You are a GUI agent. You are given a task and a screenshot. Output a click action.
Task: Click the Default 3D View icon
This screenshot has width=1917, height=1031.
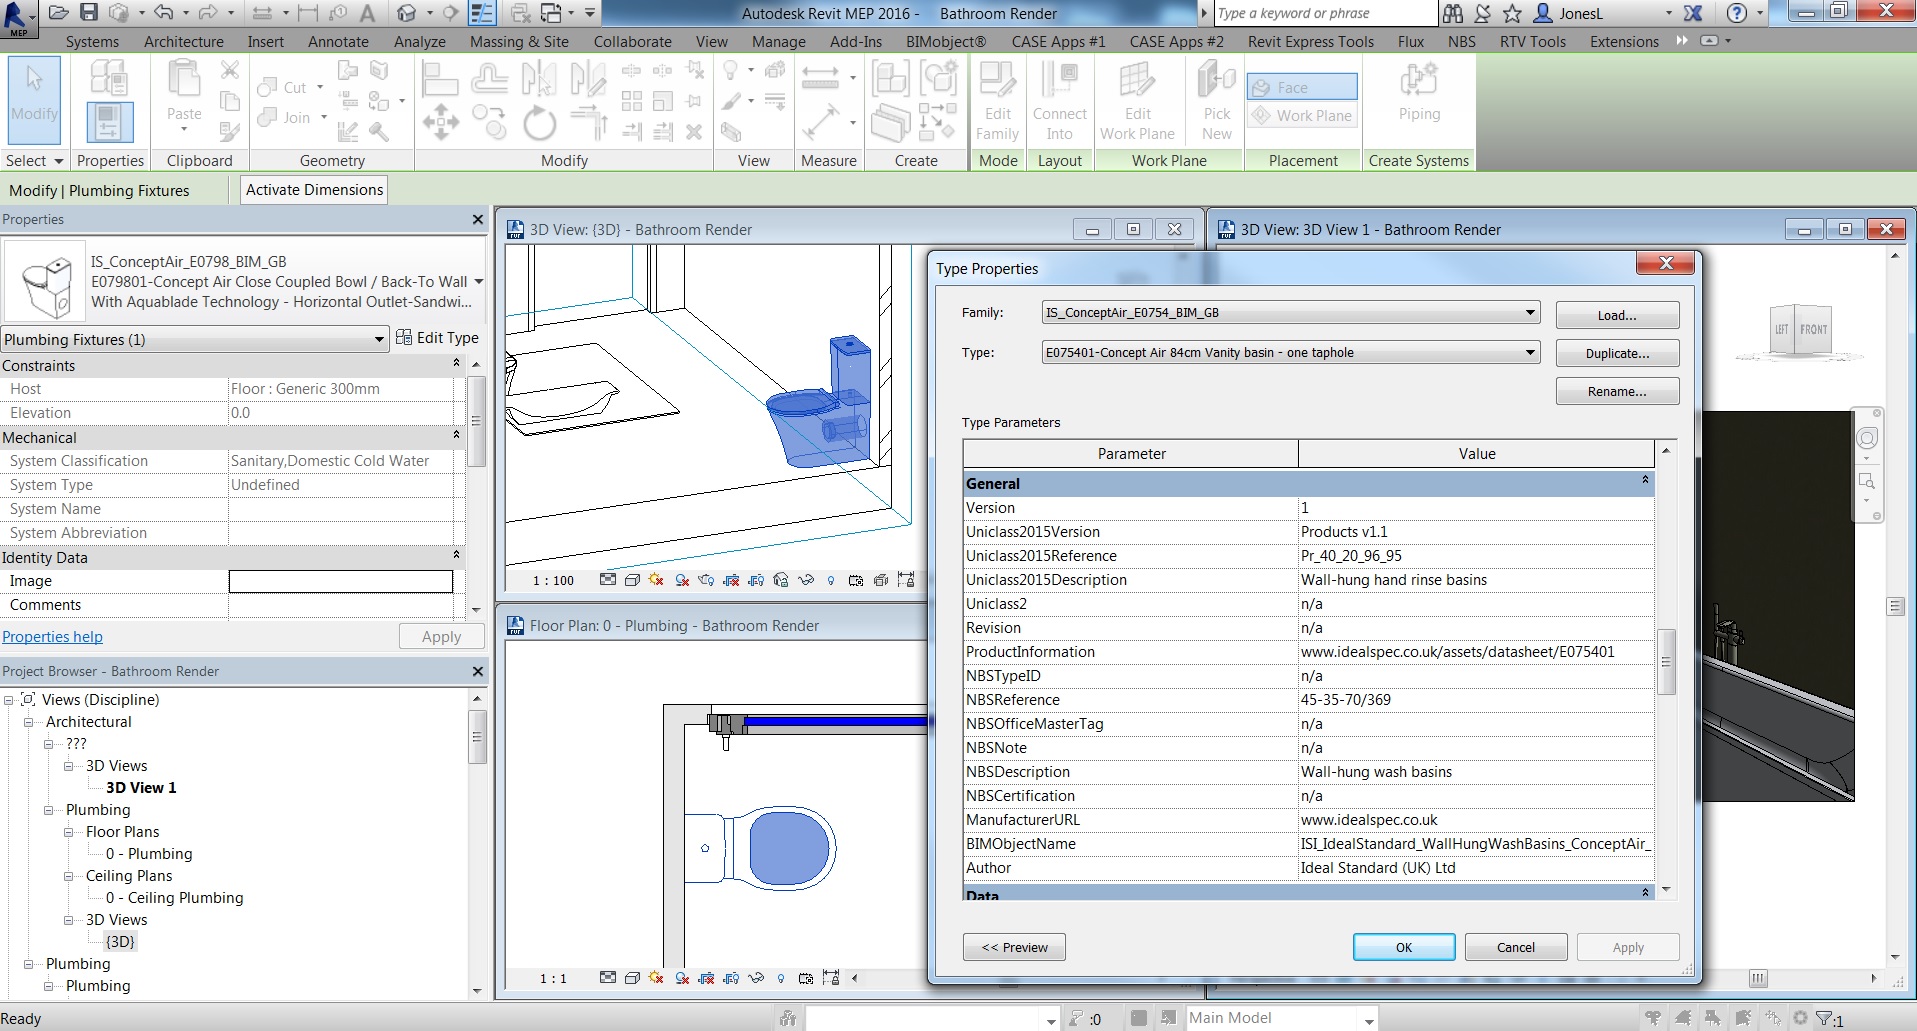tap(406, 13)
